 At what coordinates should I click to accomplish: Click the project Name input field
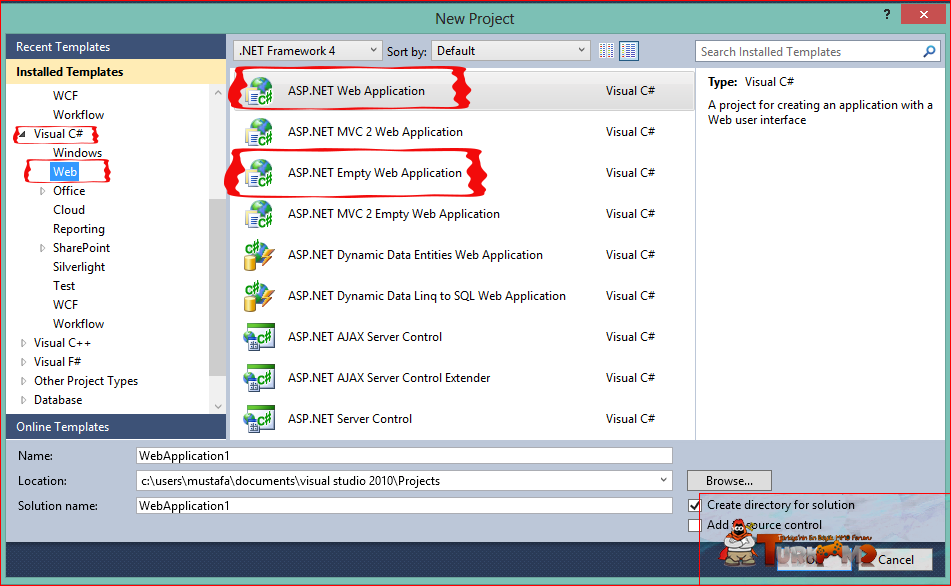404,456
